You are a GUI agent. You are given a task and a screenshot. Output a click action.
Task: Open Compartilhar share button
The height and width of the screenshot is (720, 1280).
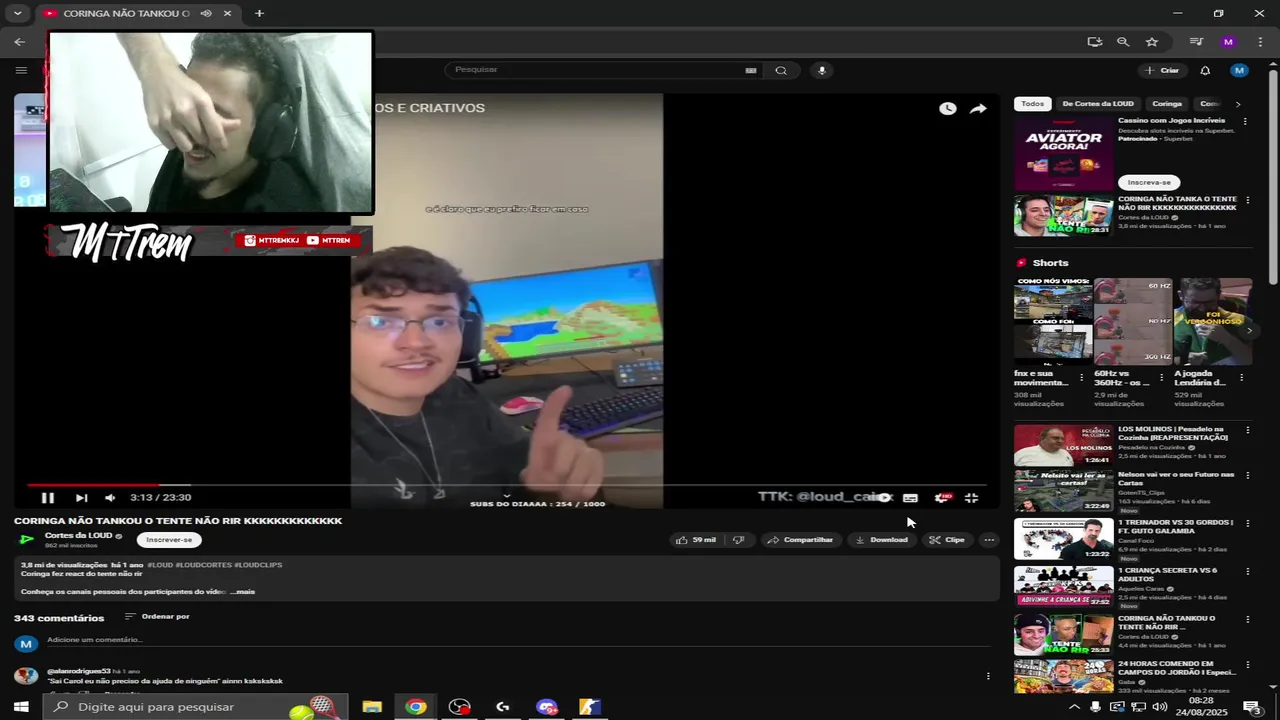click(799, 540)
